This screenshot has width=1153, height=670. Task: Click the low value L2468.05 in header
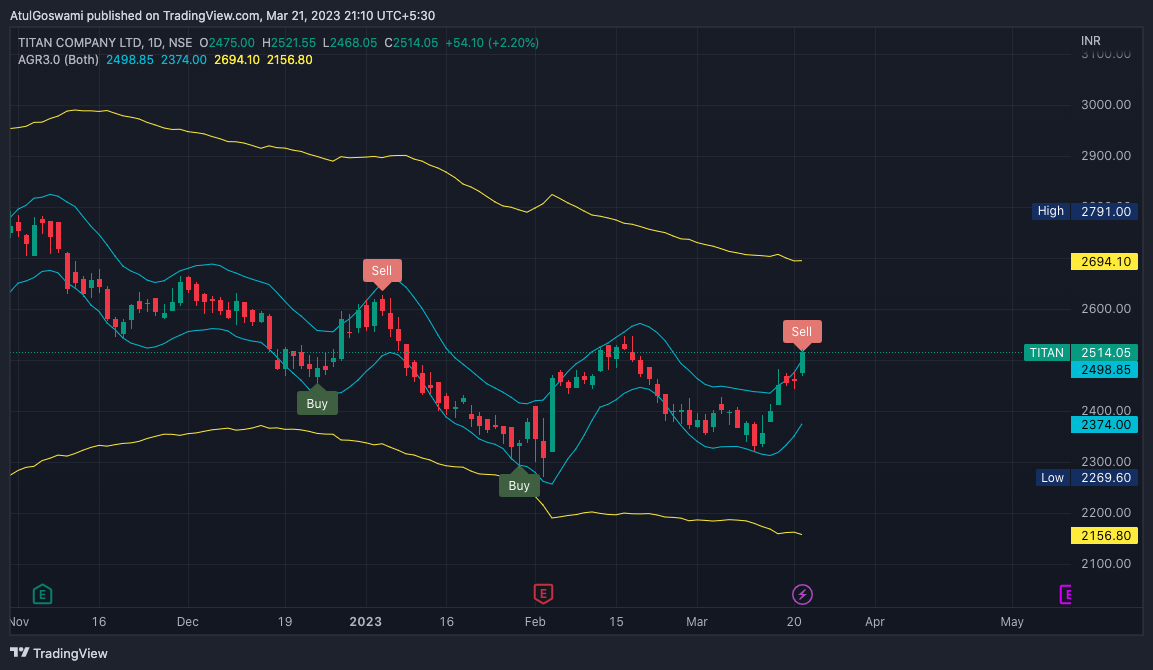pyautogui.click(x=350, y=43)
